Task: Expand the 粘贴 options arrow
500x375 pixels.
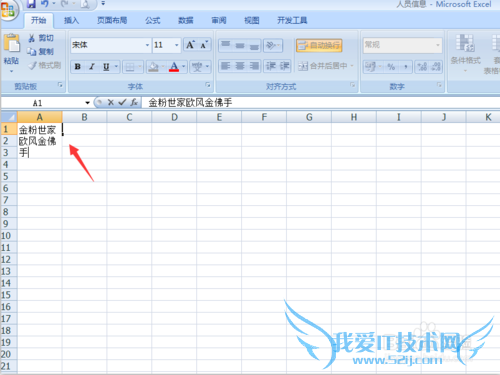Action: [11, 71]
